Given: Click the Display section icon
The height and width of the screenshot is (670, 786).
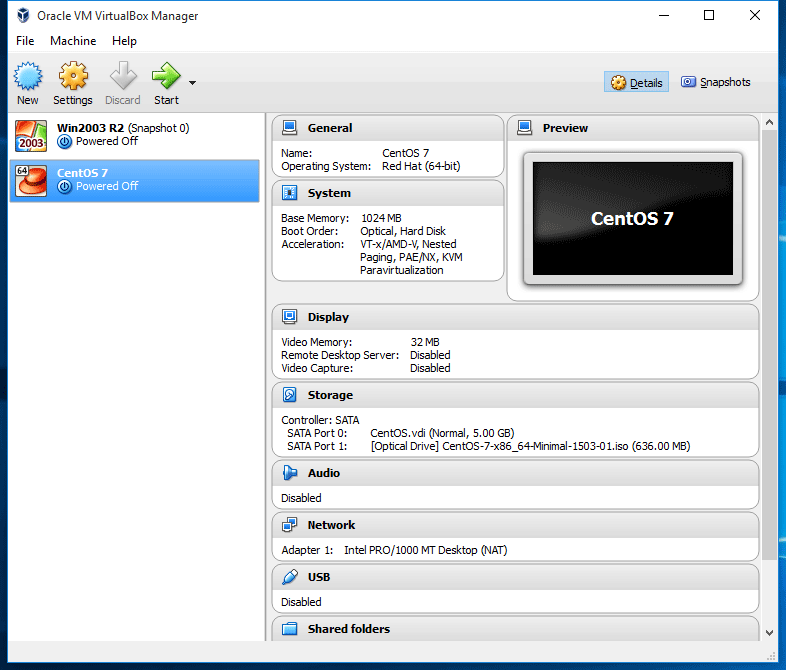Looking at the screenshot, I should point(290,317).
